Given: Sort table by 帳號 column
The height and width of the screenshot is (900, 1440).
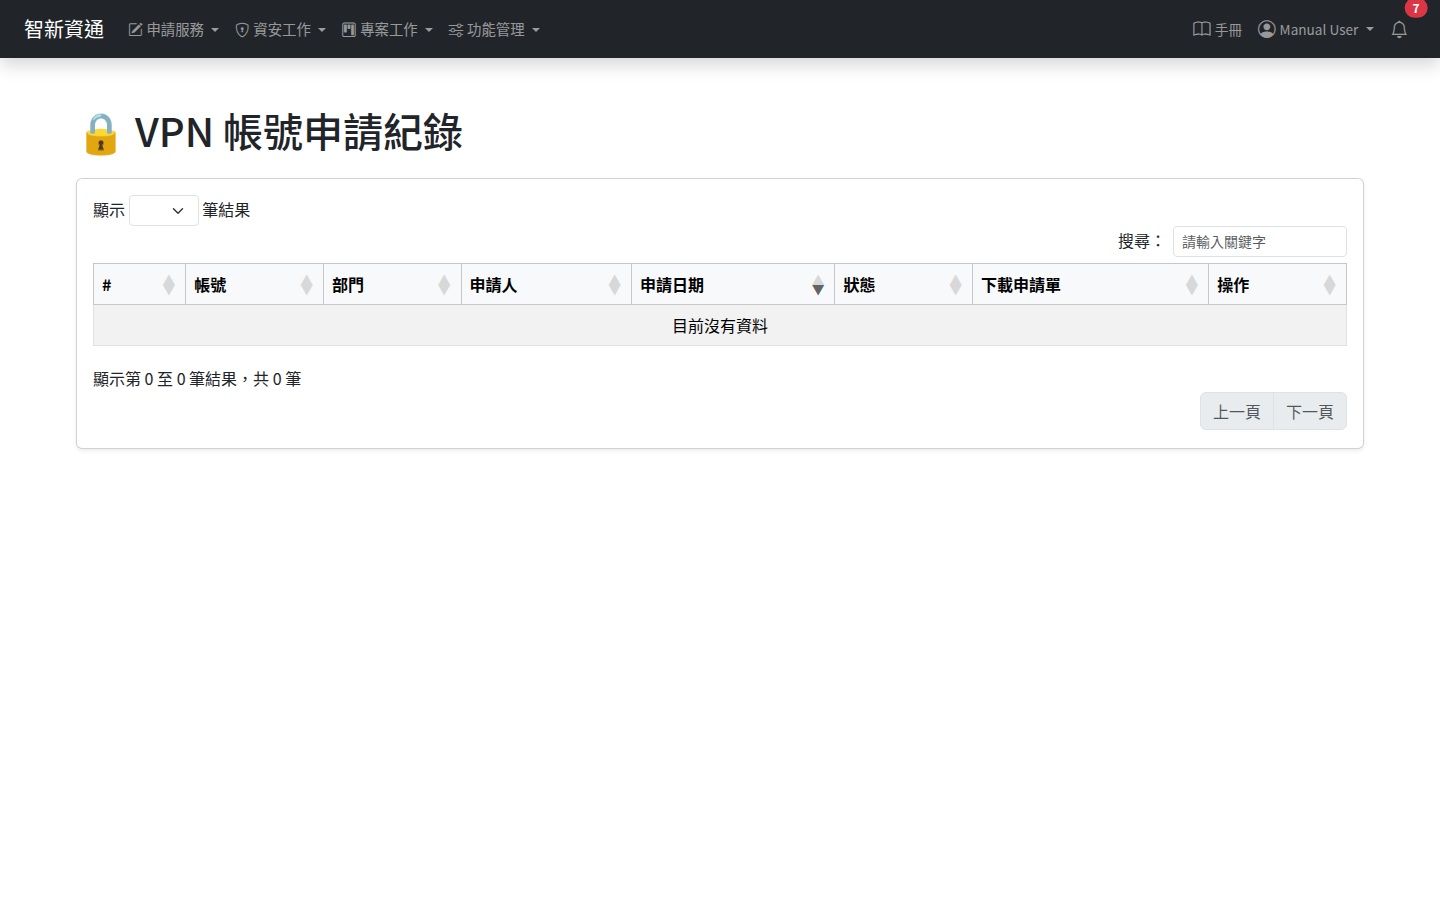Looking at the screenshot, I should coord(254,285).
